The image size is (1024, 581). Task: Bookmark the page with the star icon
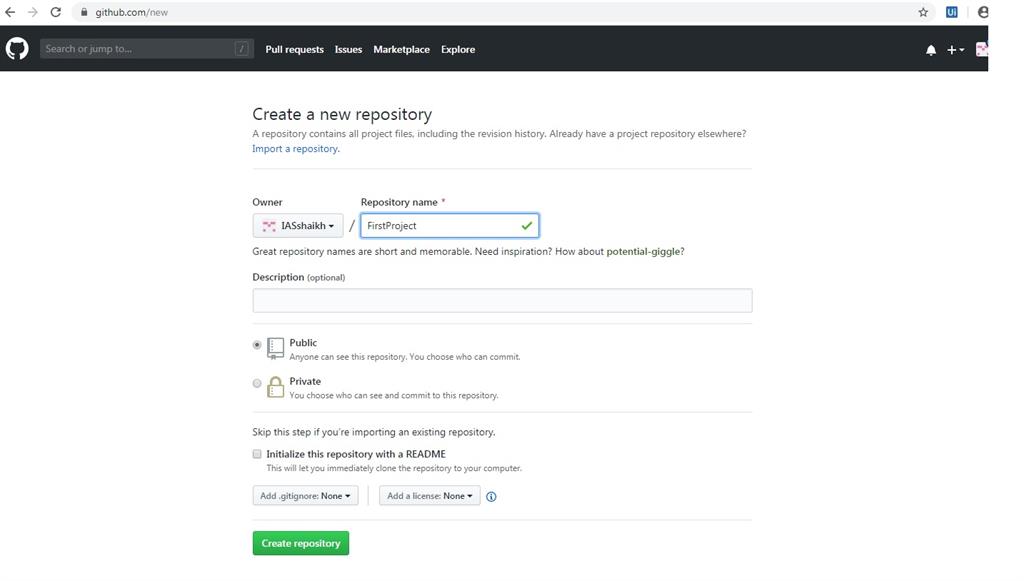coord(921,12)
